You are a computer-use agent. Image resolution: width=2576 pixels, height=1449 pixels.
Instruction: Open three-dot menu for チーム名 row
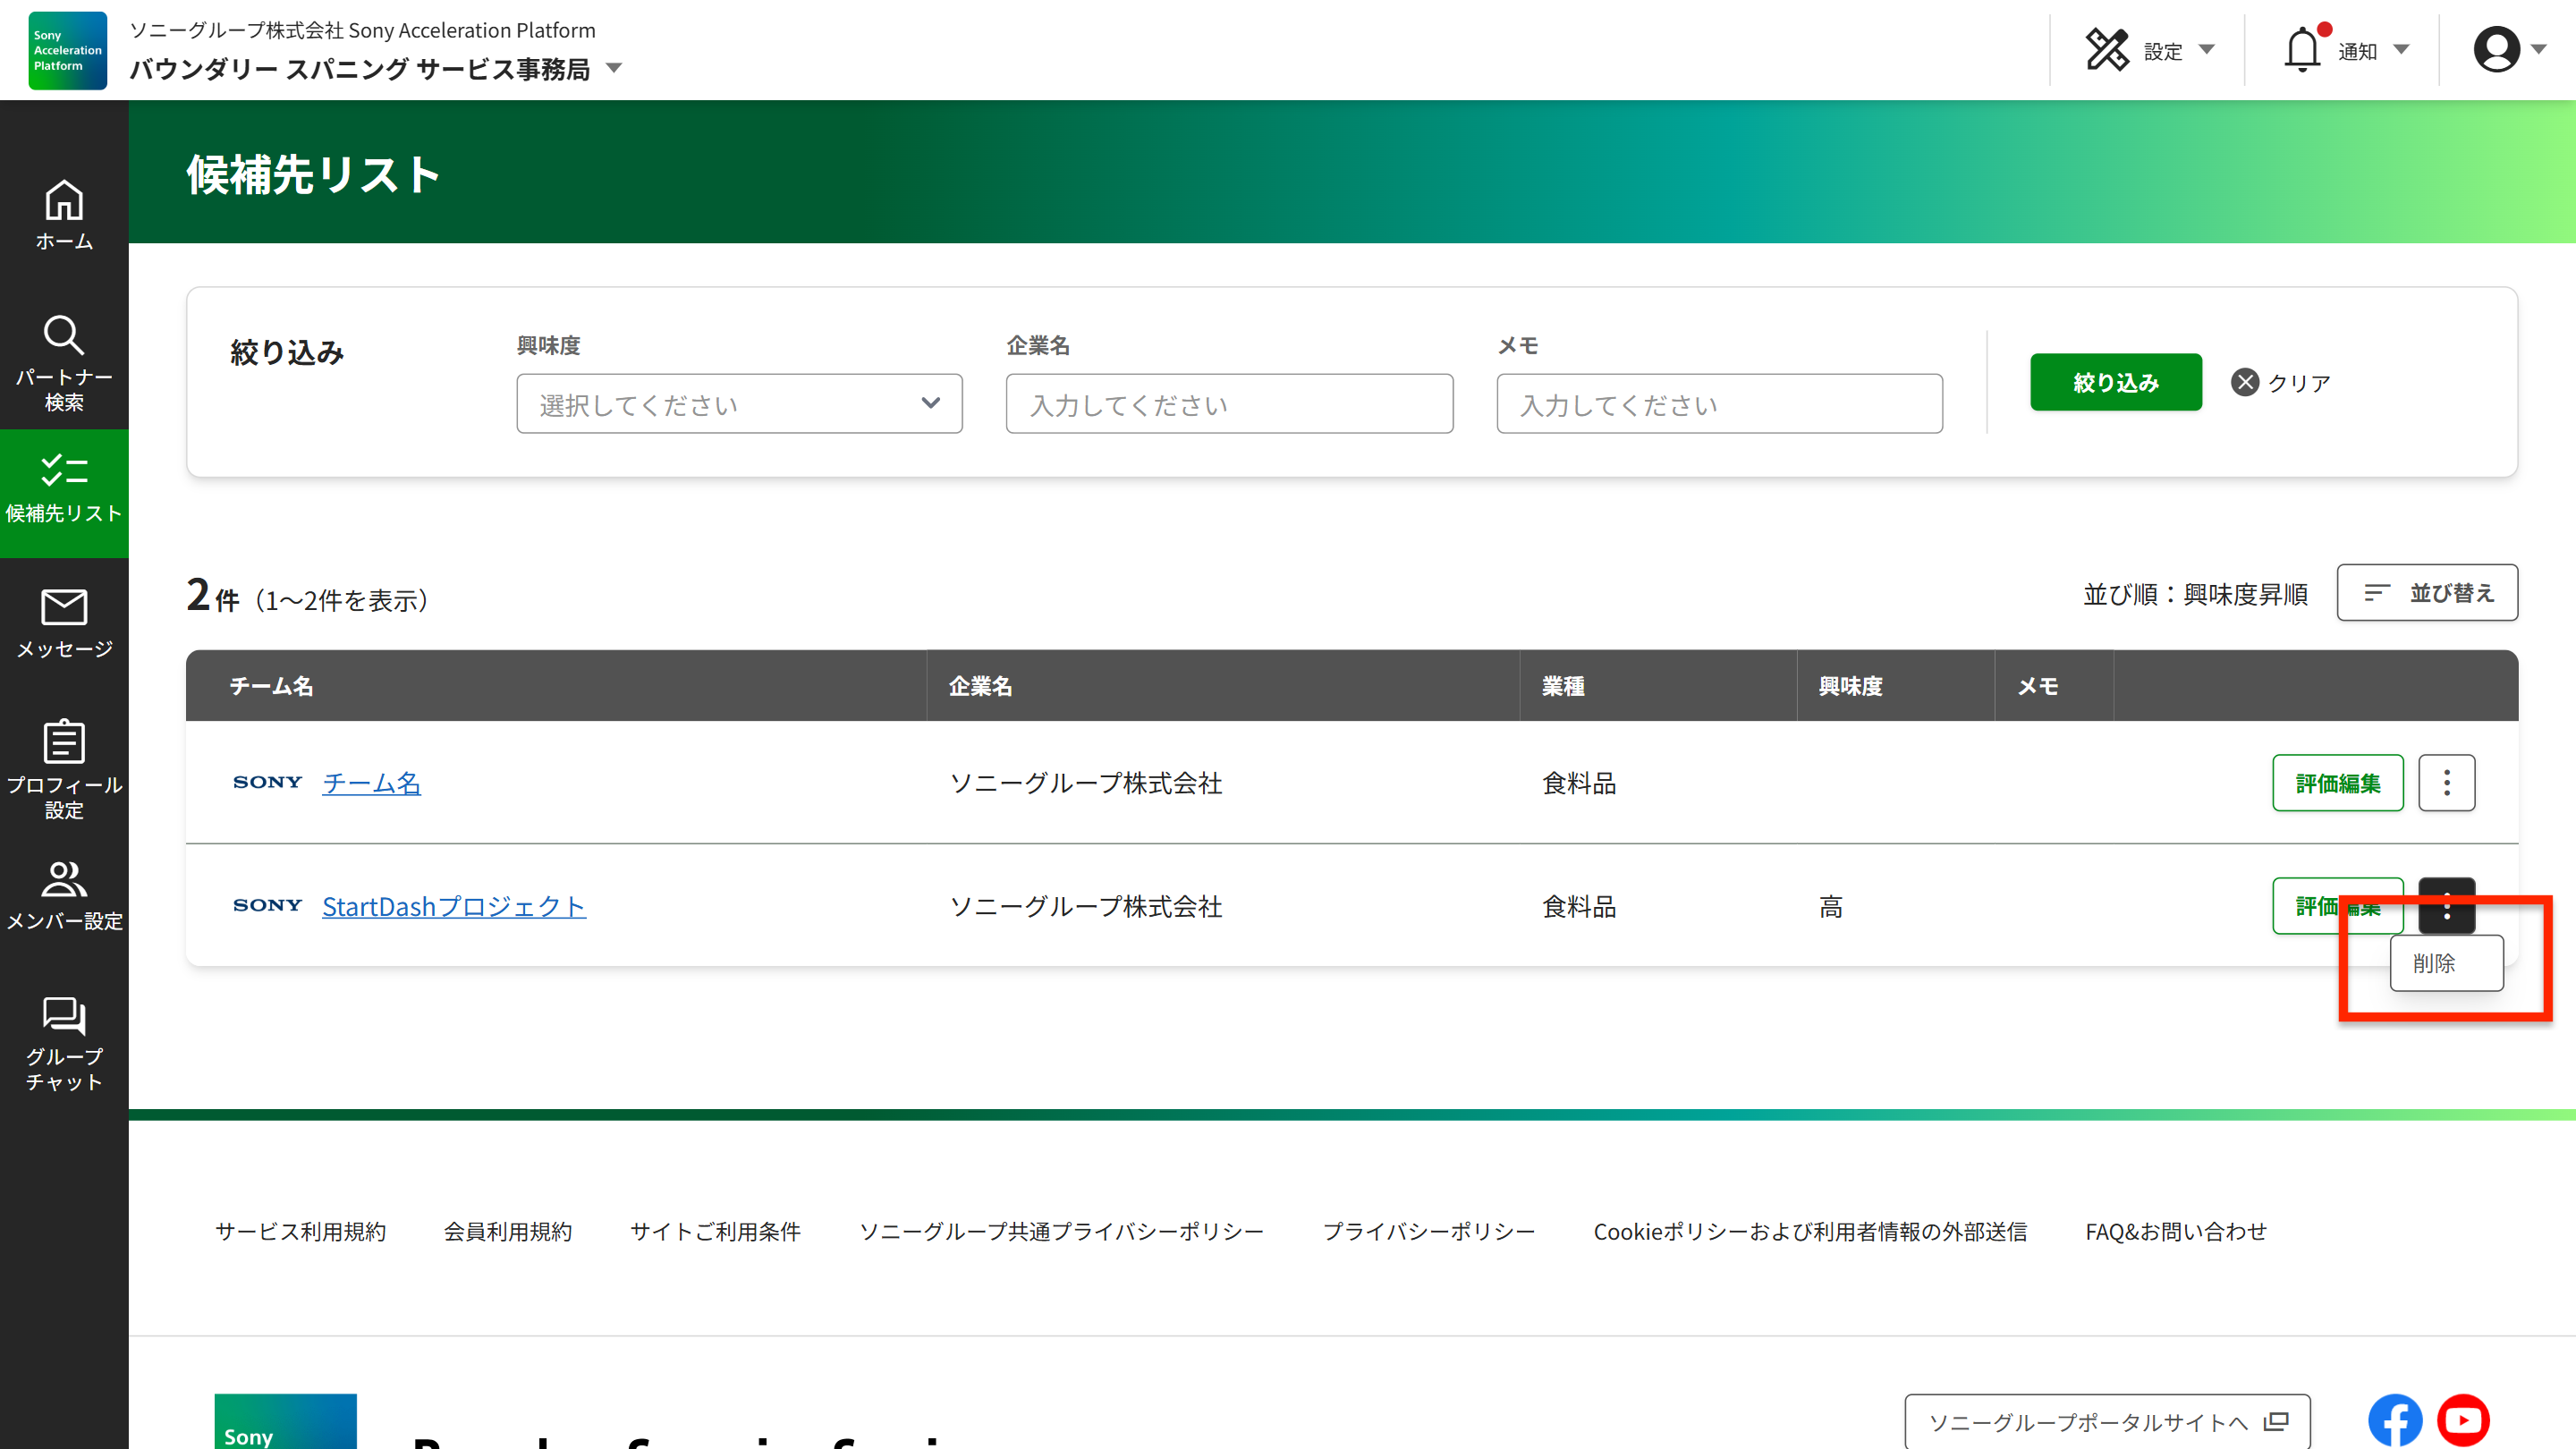click(2446, 783)
